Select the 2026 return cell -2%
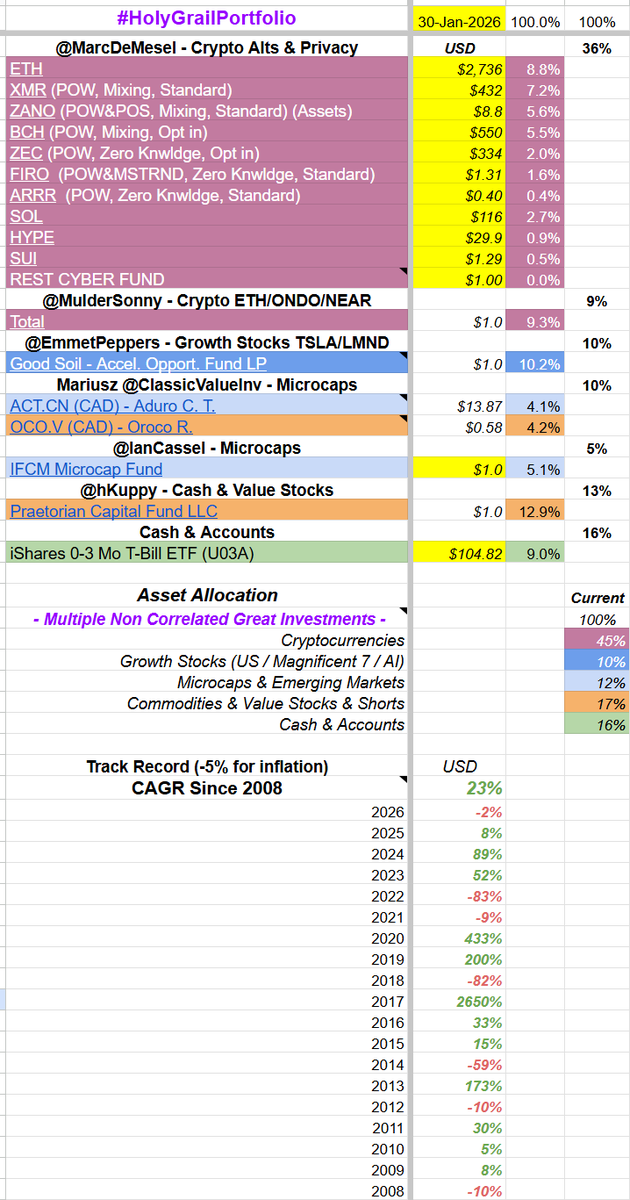 (x=460, y=812)
